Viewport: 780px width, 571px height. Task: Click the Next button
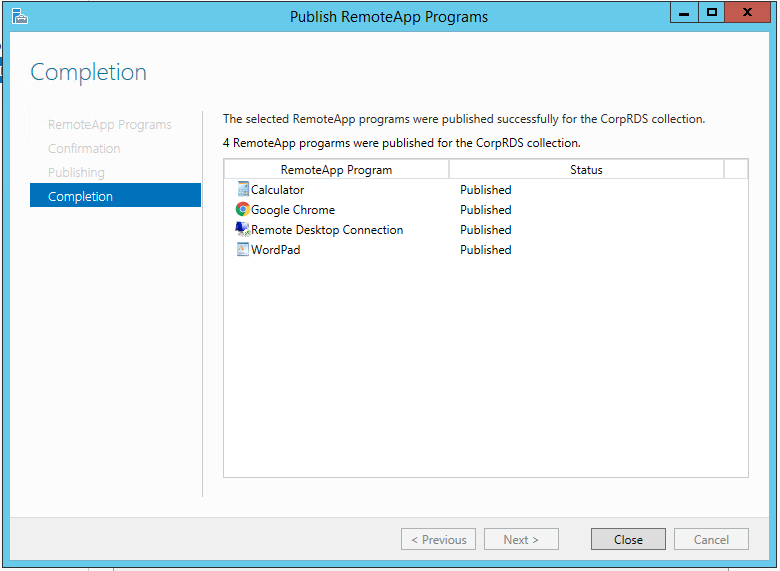521,539
